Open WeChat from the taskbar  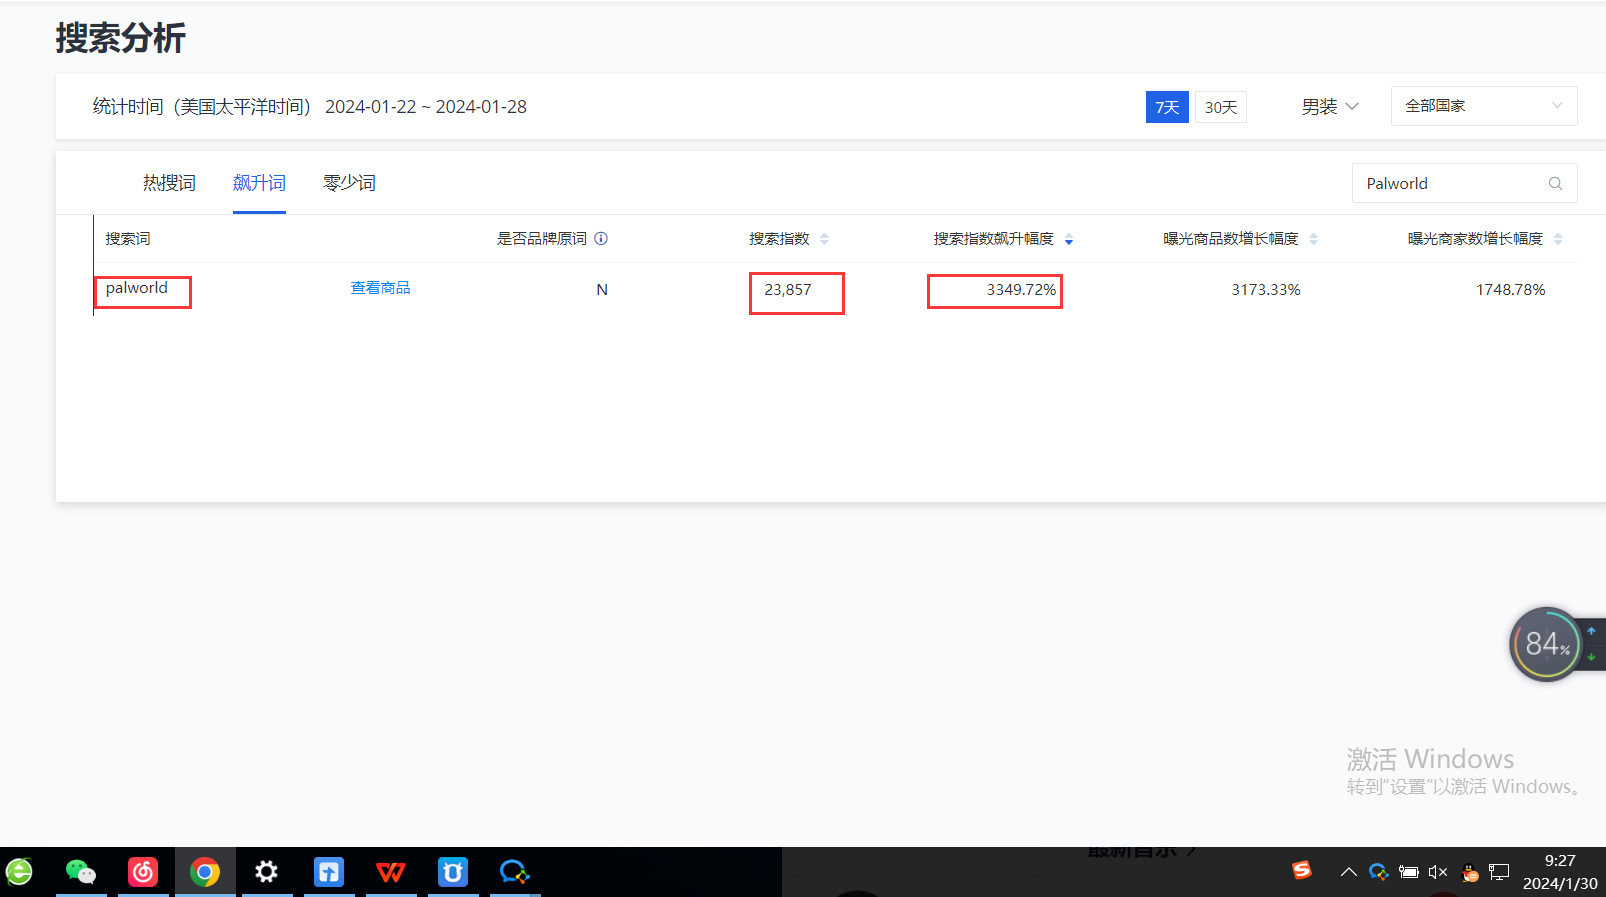coord(80,872)
